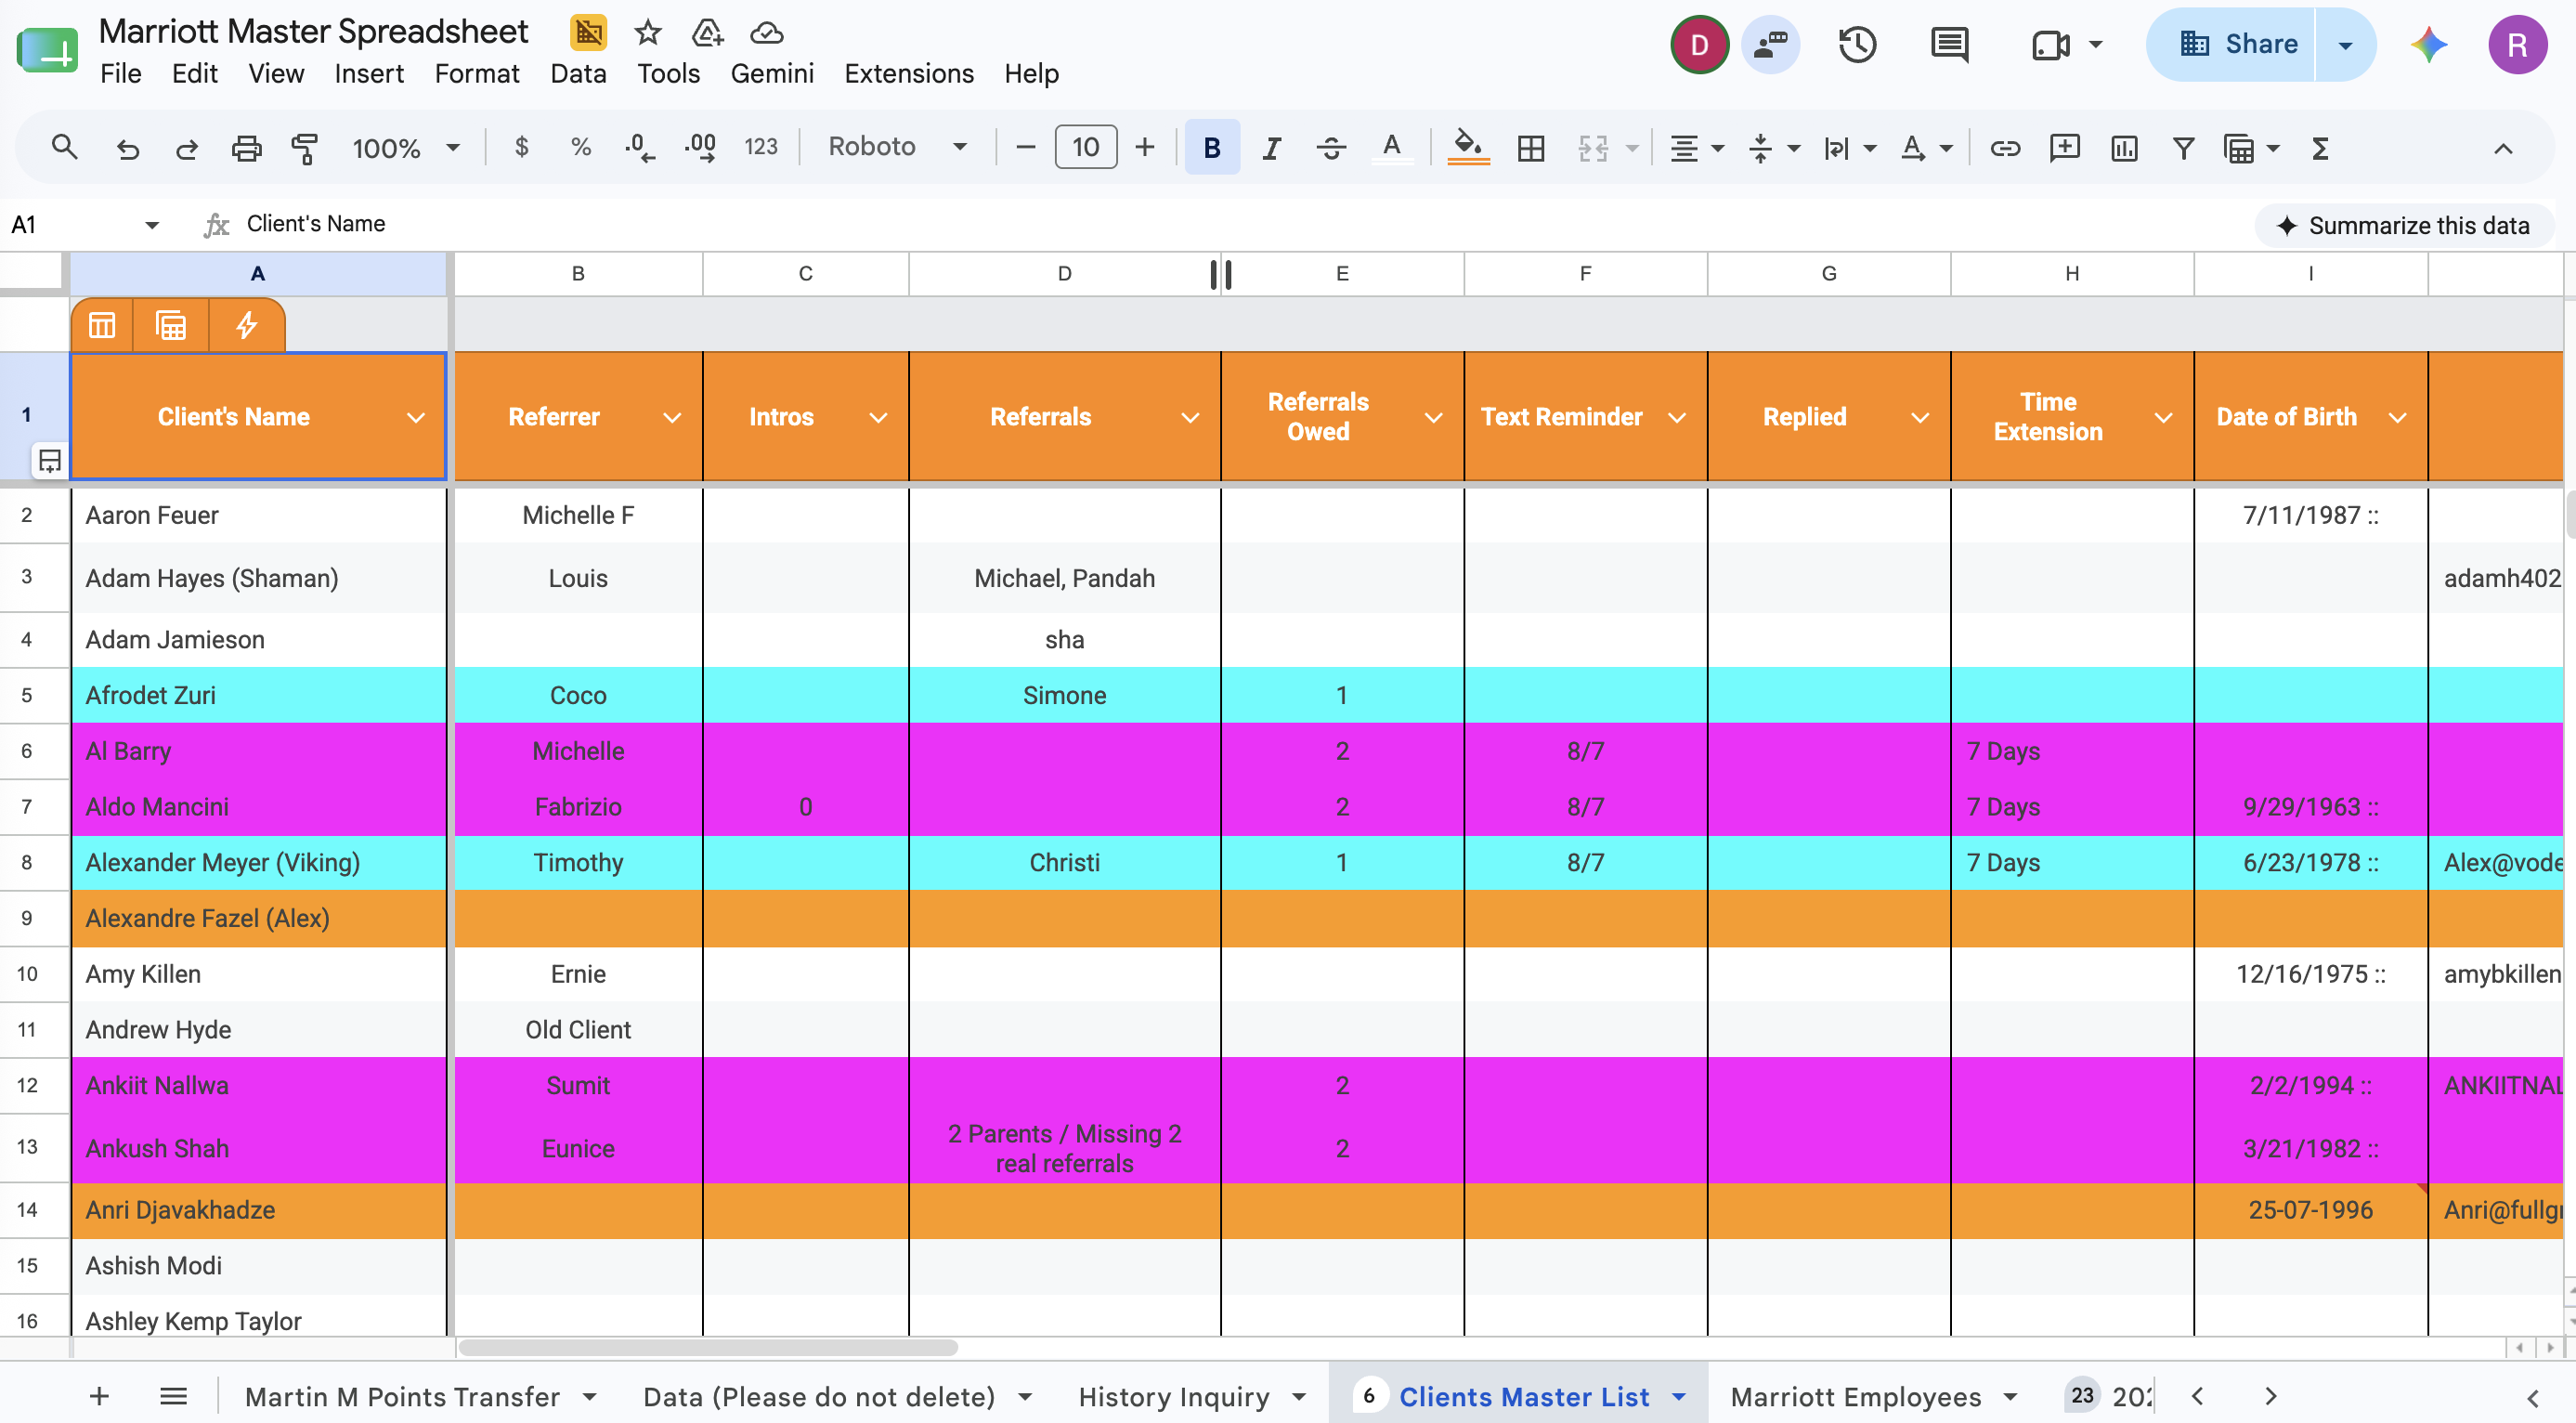Open version history clock icon
The width and height of the screenshot is (2576, 1423).
(1858, 45)
